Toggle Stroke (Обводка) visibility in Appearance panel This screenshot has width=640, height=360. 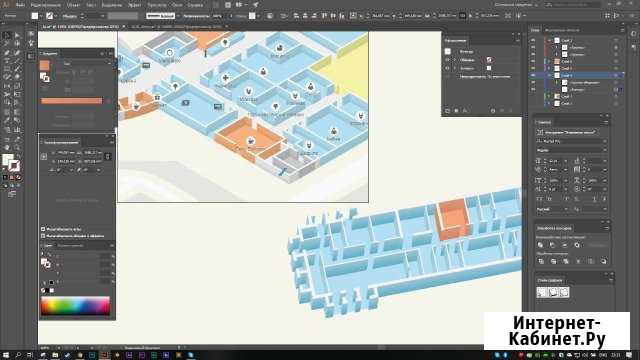tap(447, 60)
